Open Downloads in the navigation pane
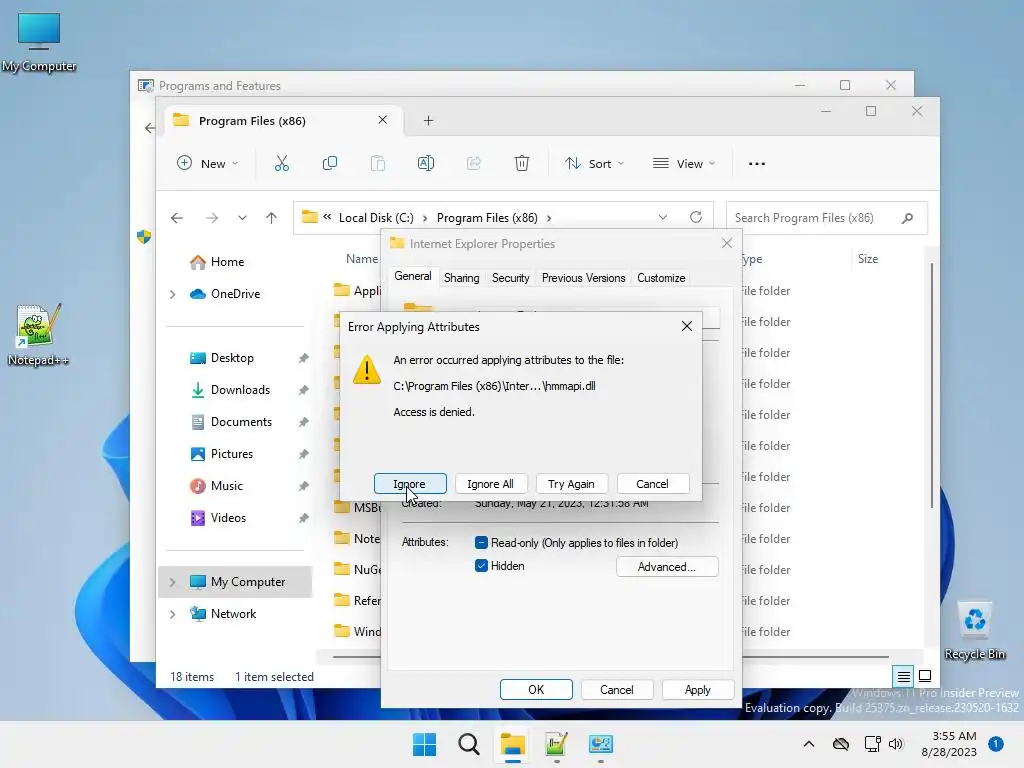The width and height of the screenshot is (1024, 768). 240,390
